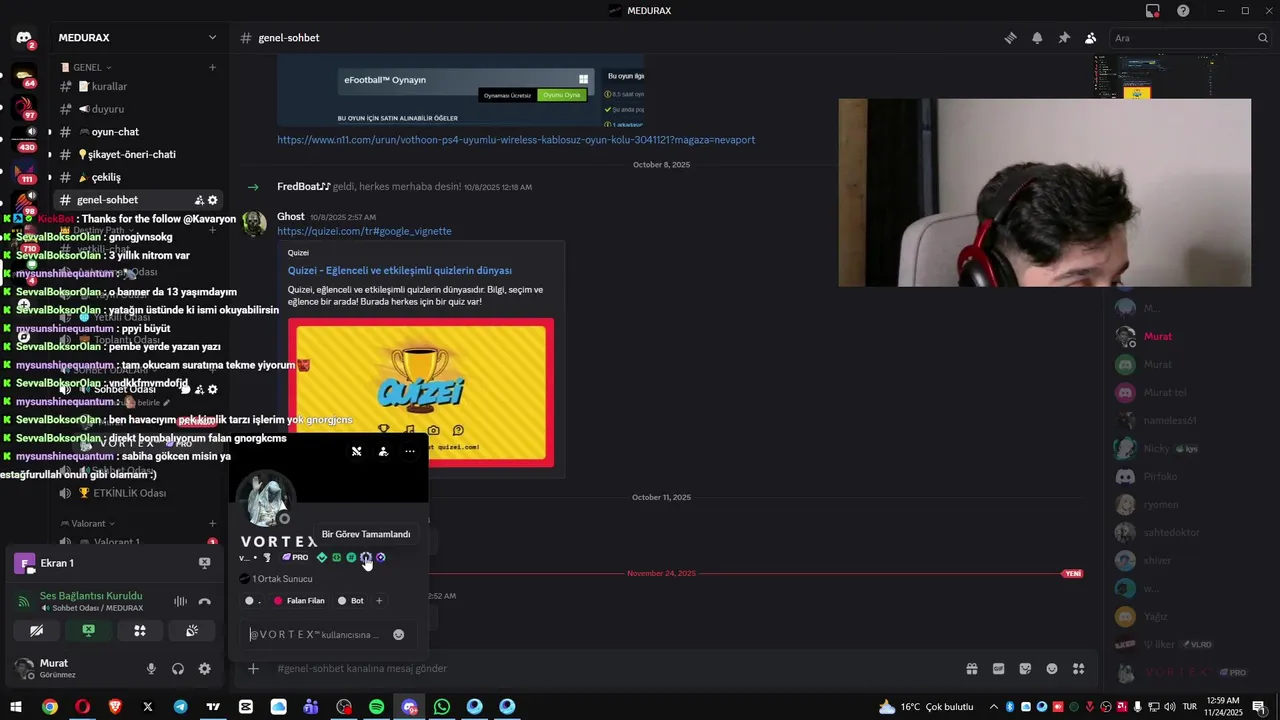Disconnect from the voice channel
Viewport: 1280px width, 720px height.
tap(205, 601)
